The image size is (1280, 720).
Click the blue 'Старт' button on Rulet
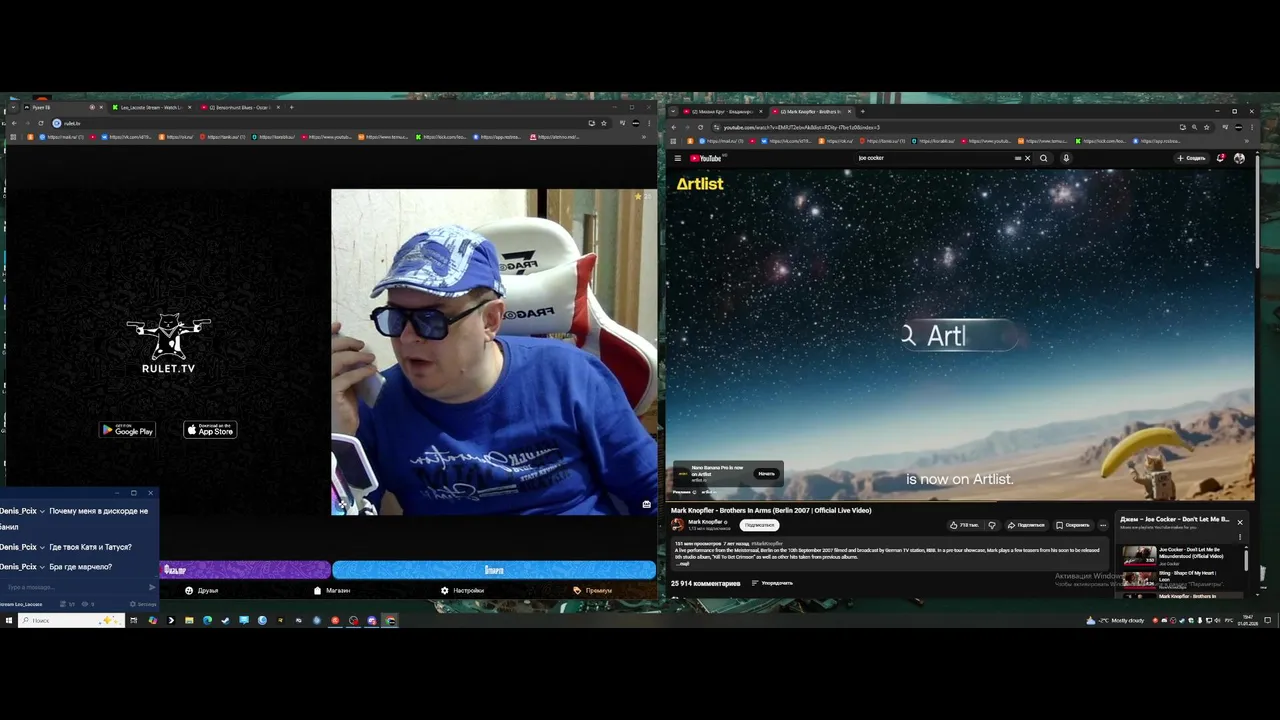point(494,570)
